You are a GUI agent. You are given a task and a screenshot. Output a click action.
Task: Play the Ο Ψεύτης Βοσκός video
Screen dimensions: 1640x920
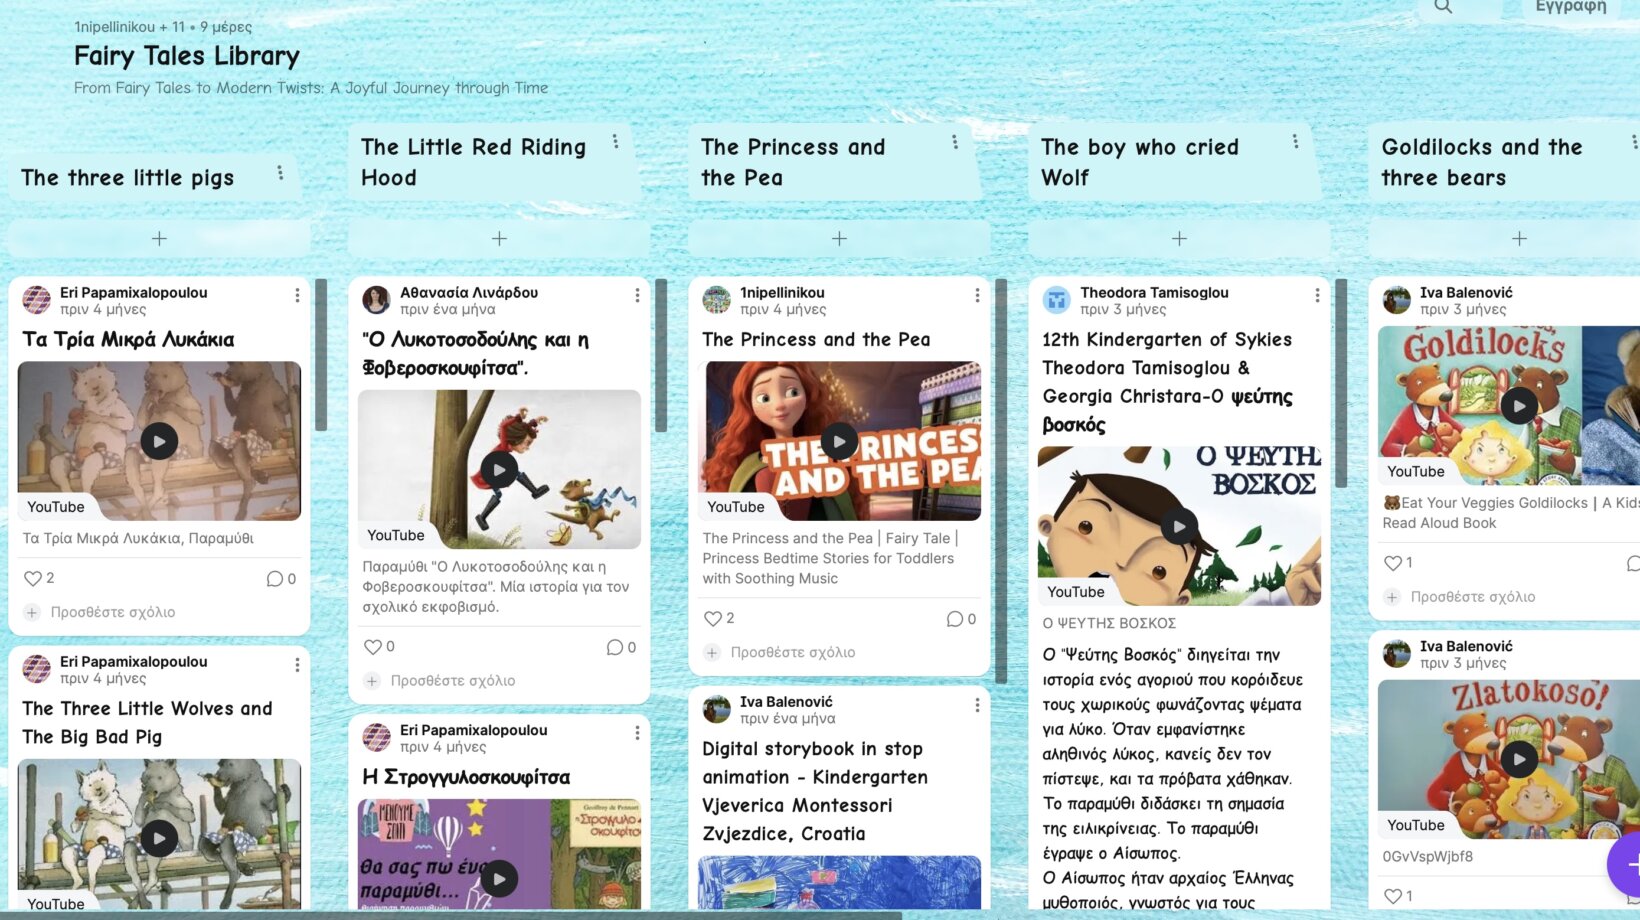click(x=1180, y=526)
